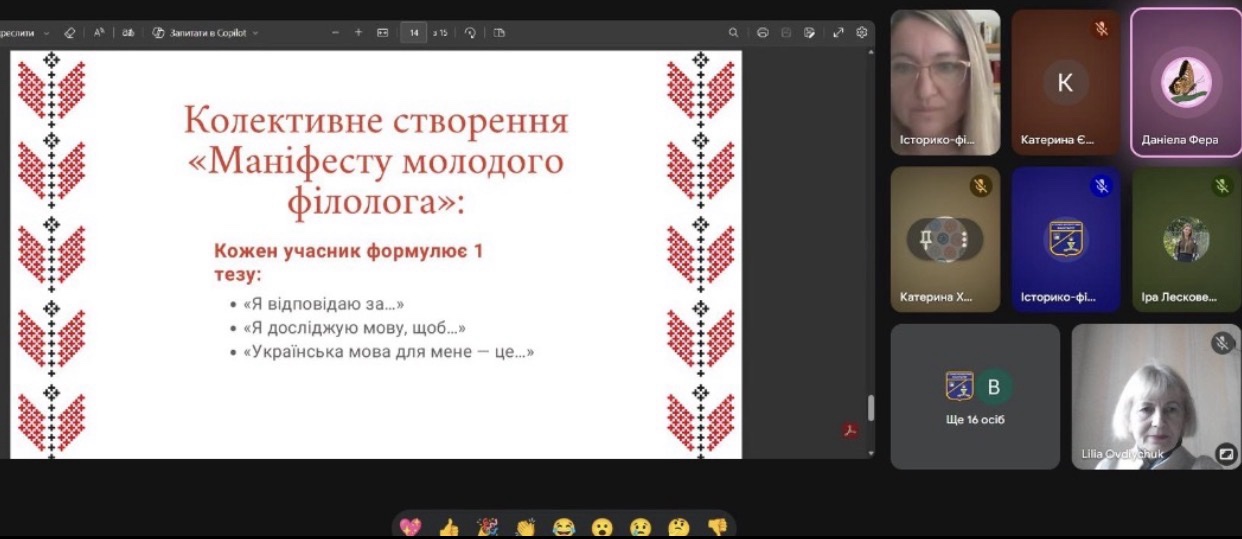
Task: Expand the Copilot dropdown arrow
Action: (255, 32)
